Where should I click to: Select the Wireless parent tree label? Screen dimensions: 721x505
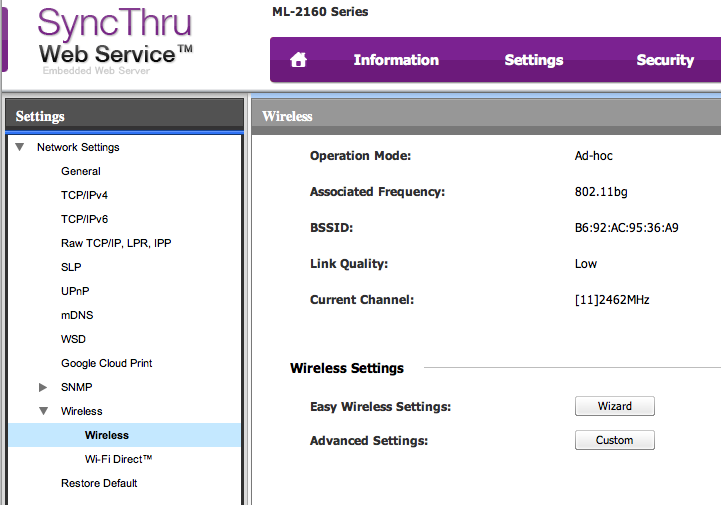click(x=81, y=411)
